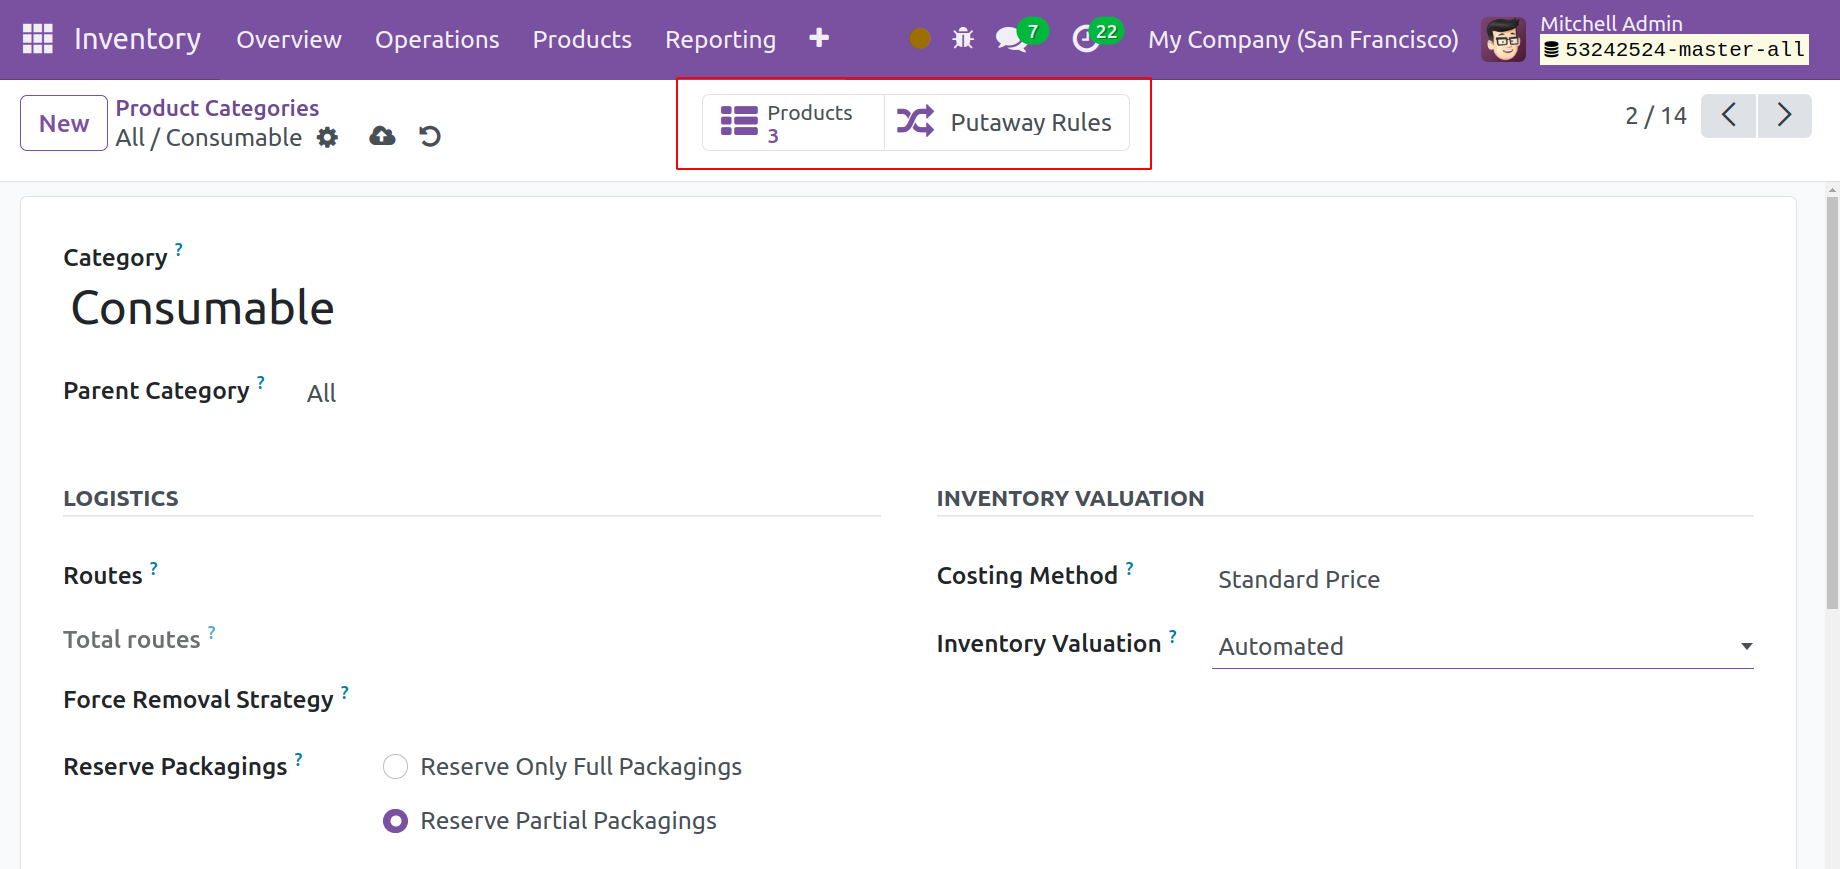This screenshot has height=869, width=1840.
Task: Click the New button
Action: pyautogui.click(x=64, y=123)
